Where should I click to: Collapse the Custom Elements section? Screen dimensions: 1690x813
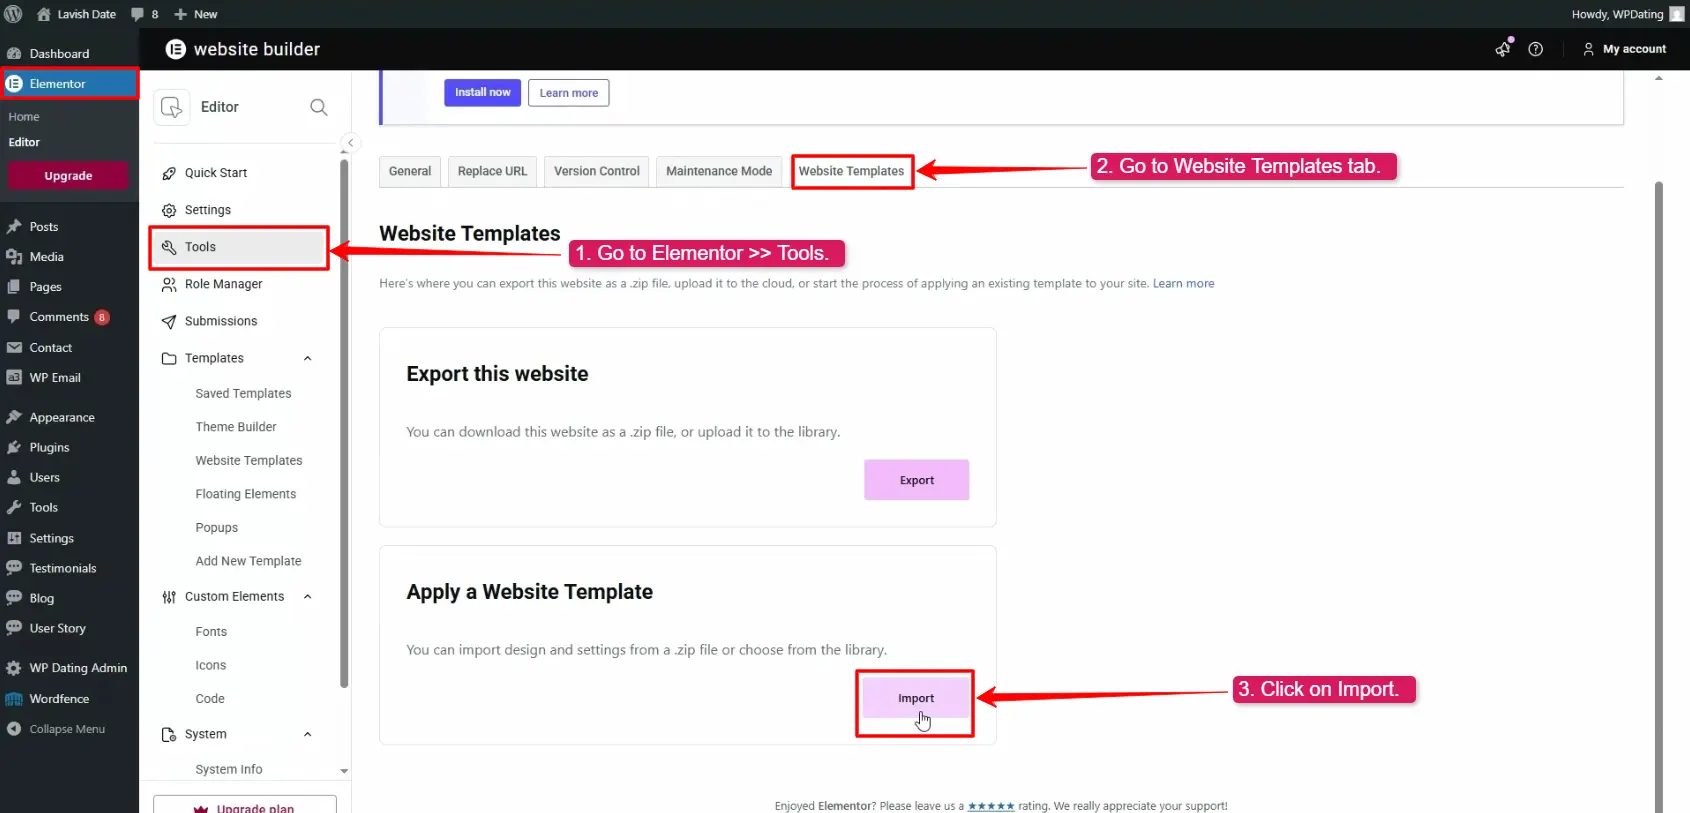pos(307,597)
